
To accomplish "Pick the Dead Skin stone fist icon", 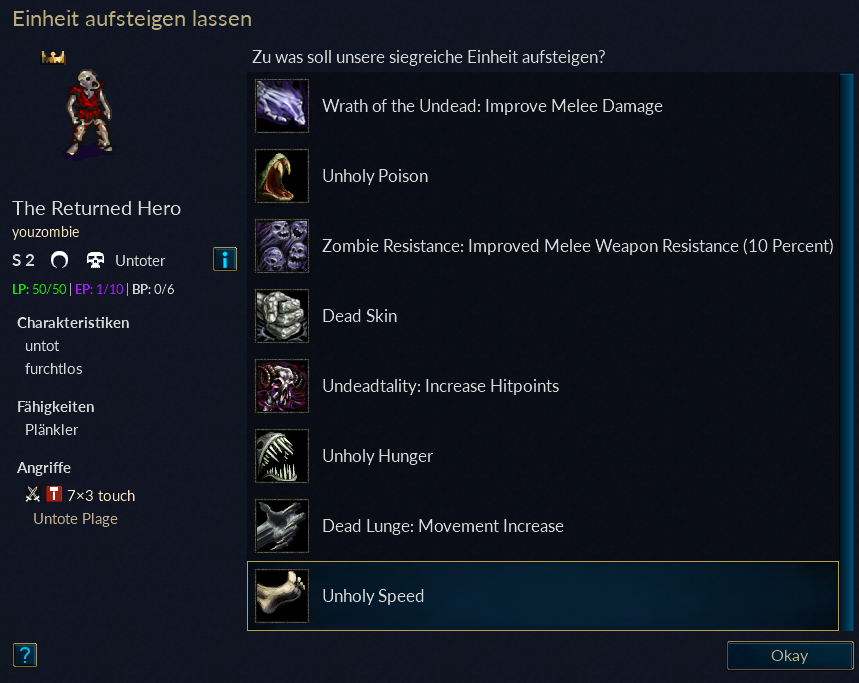I will pyautogui.click(x=282, y=316).
